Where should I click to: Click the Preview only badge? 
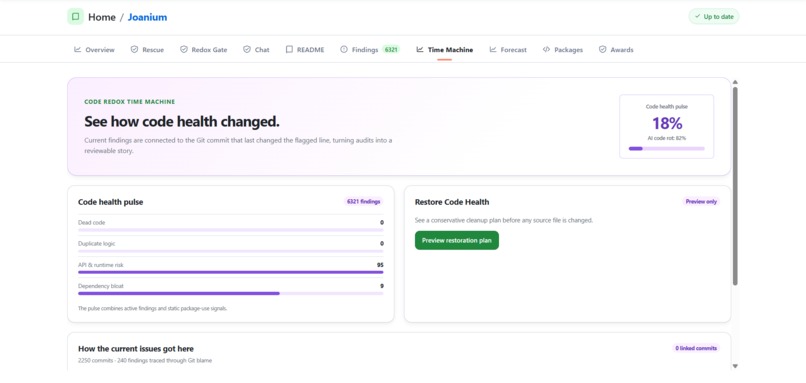click(701, 202)
